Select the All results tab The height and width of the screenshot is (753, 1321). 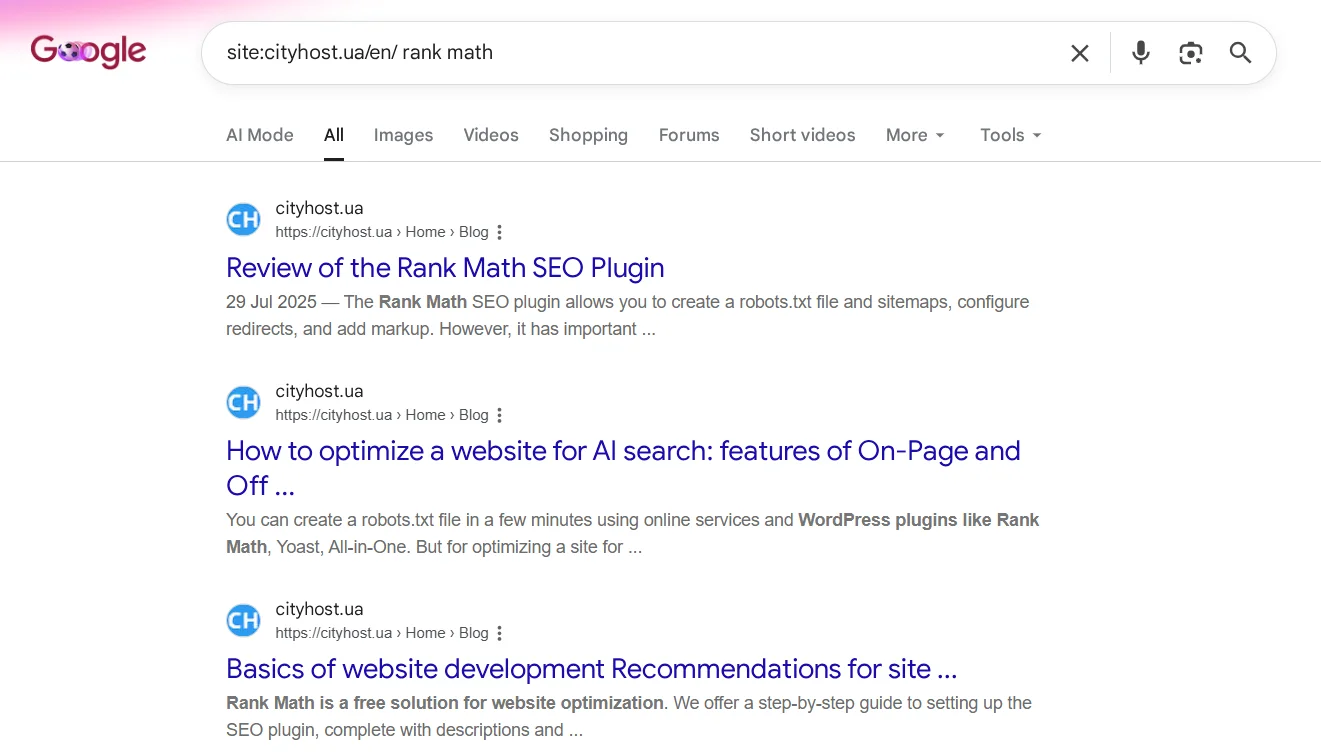[x=334, y=135]
